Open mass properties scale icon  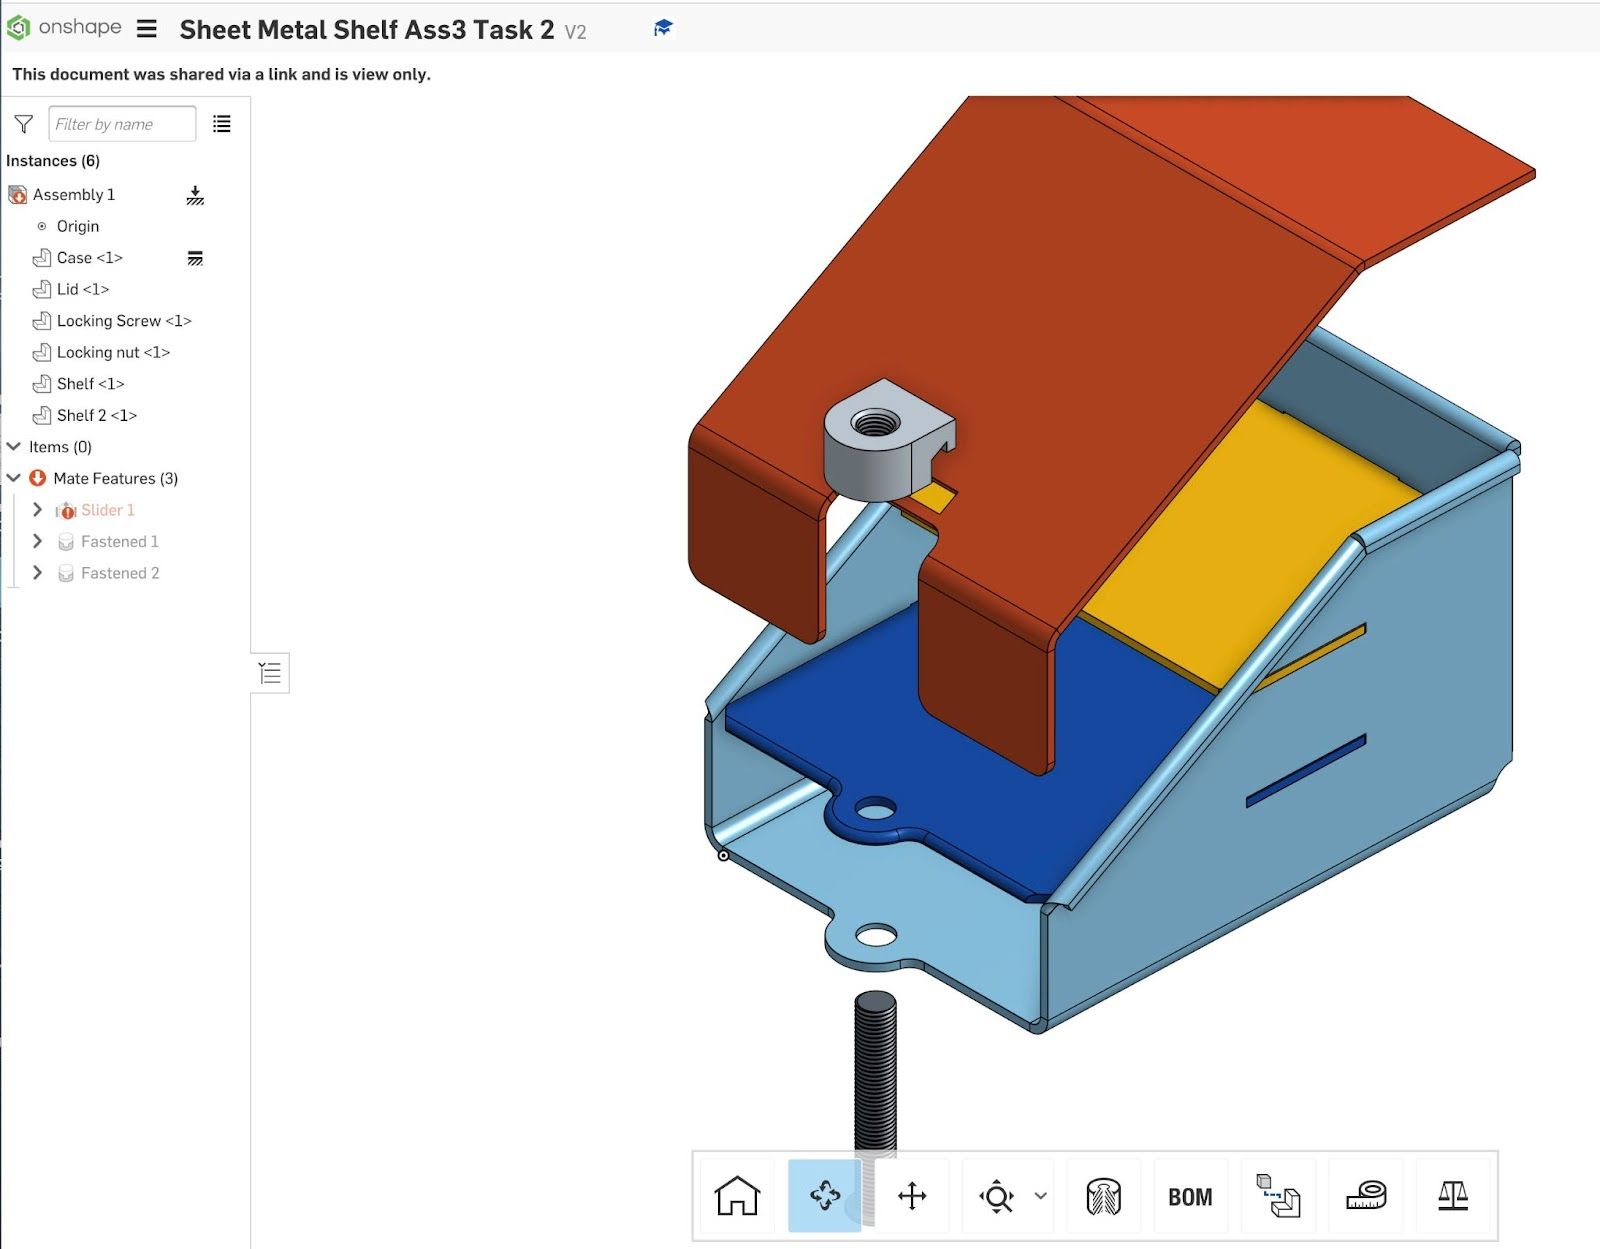tap(1452, 1196)
